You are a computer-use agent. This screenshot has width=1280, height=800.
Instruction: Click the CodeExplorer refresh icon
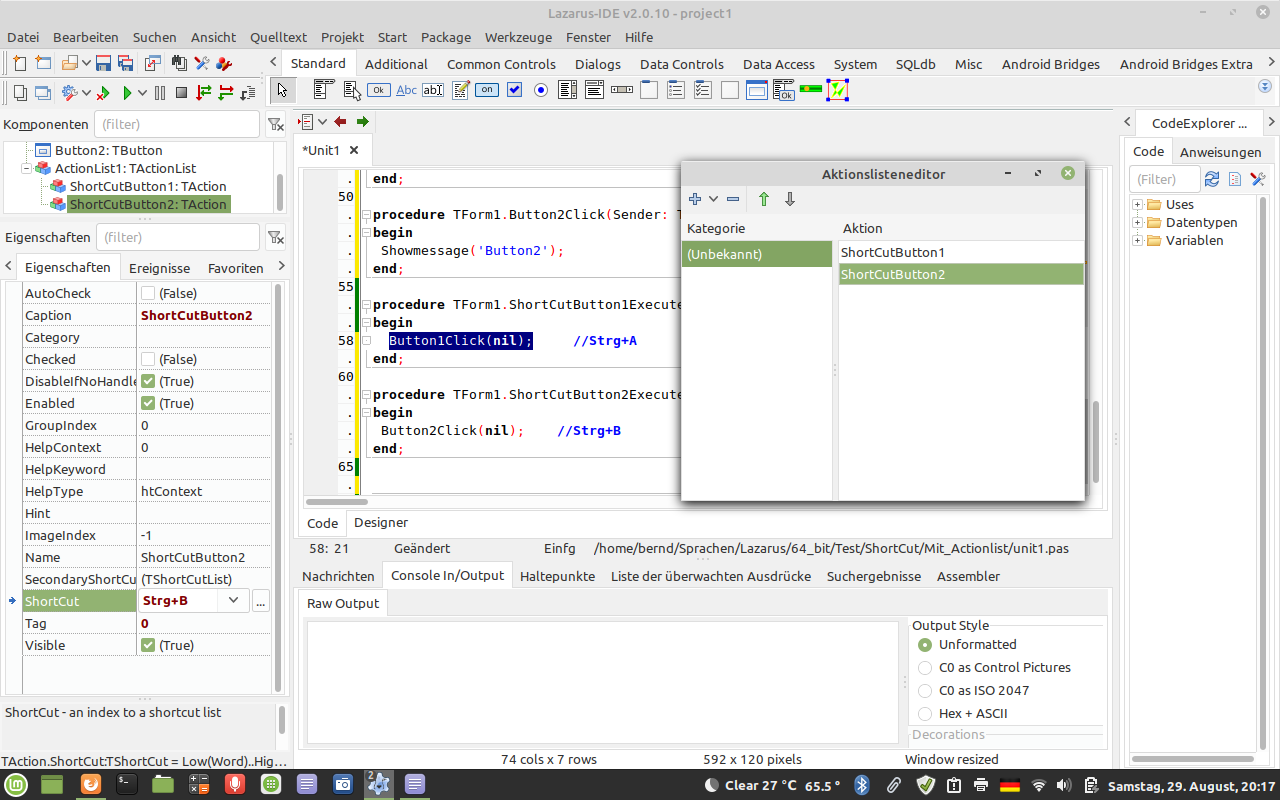click(1212, 179)
